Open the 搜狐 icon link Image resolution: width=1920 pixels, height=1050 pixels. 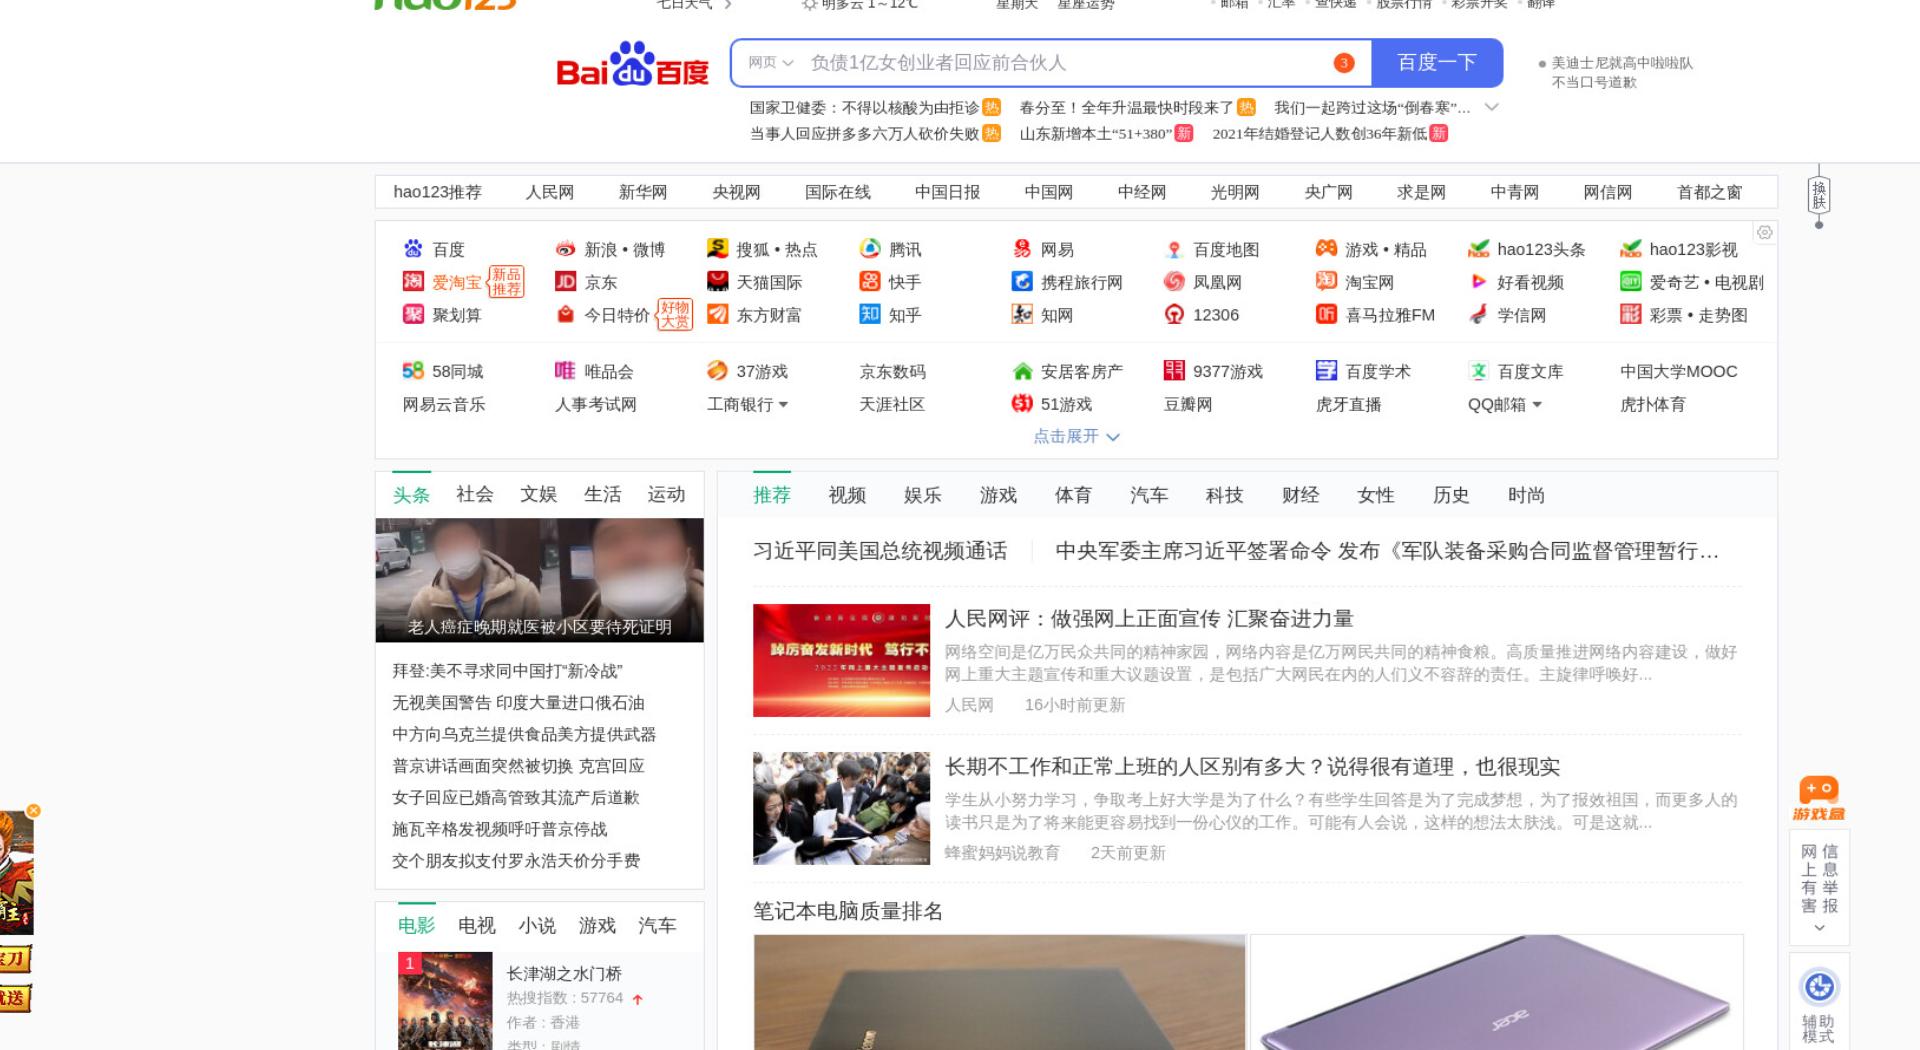717,249
